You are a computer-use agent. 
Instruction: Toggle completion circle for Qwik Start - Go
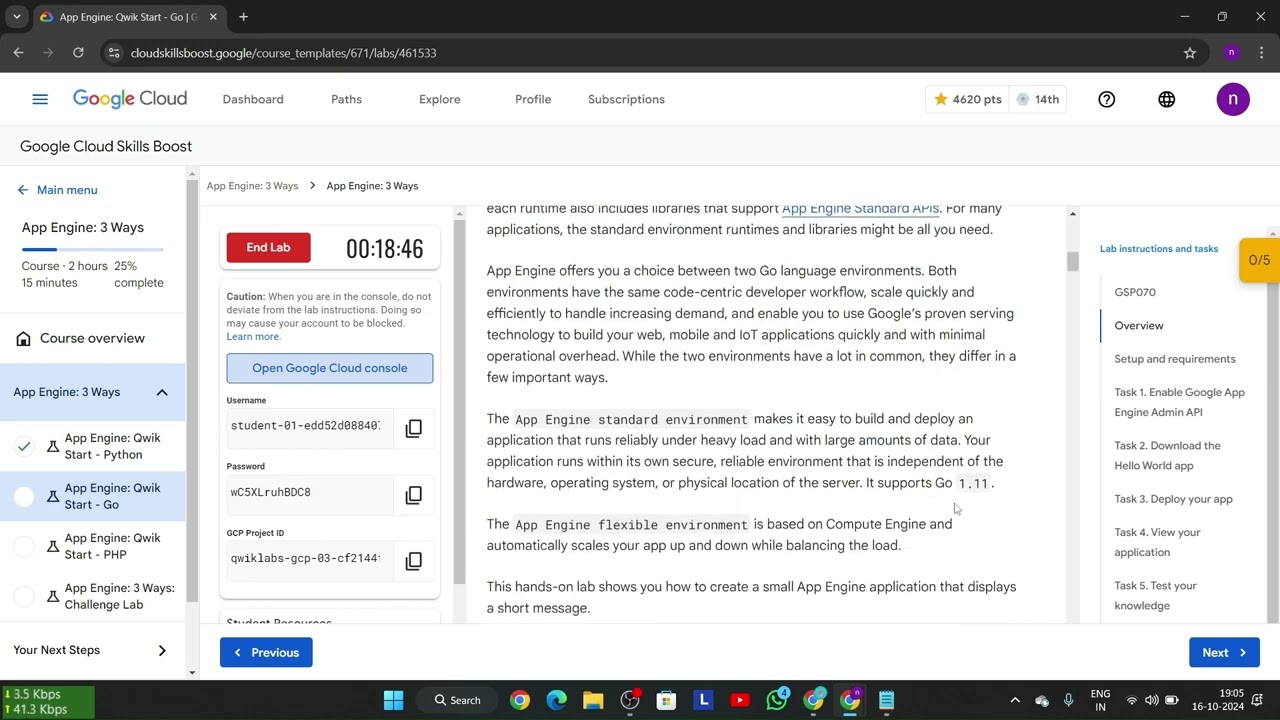pyautogui.click(x=24, y=496)
